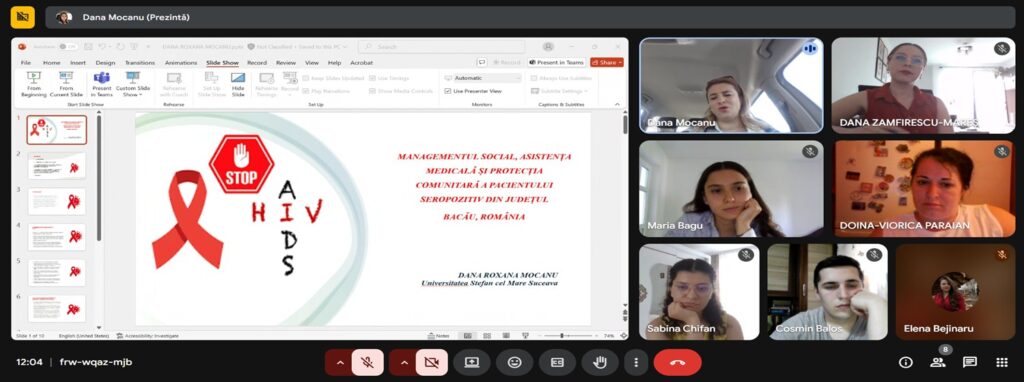Open the Record dropdown in ribbon
Screen dimensions: 1024x382
(290, 84)
